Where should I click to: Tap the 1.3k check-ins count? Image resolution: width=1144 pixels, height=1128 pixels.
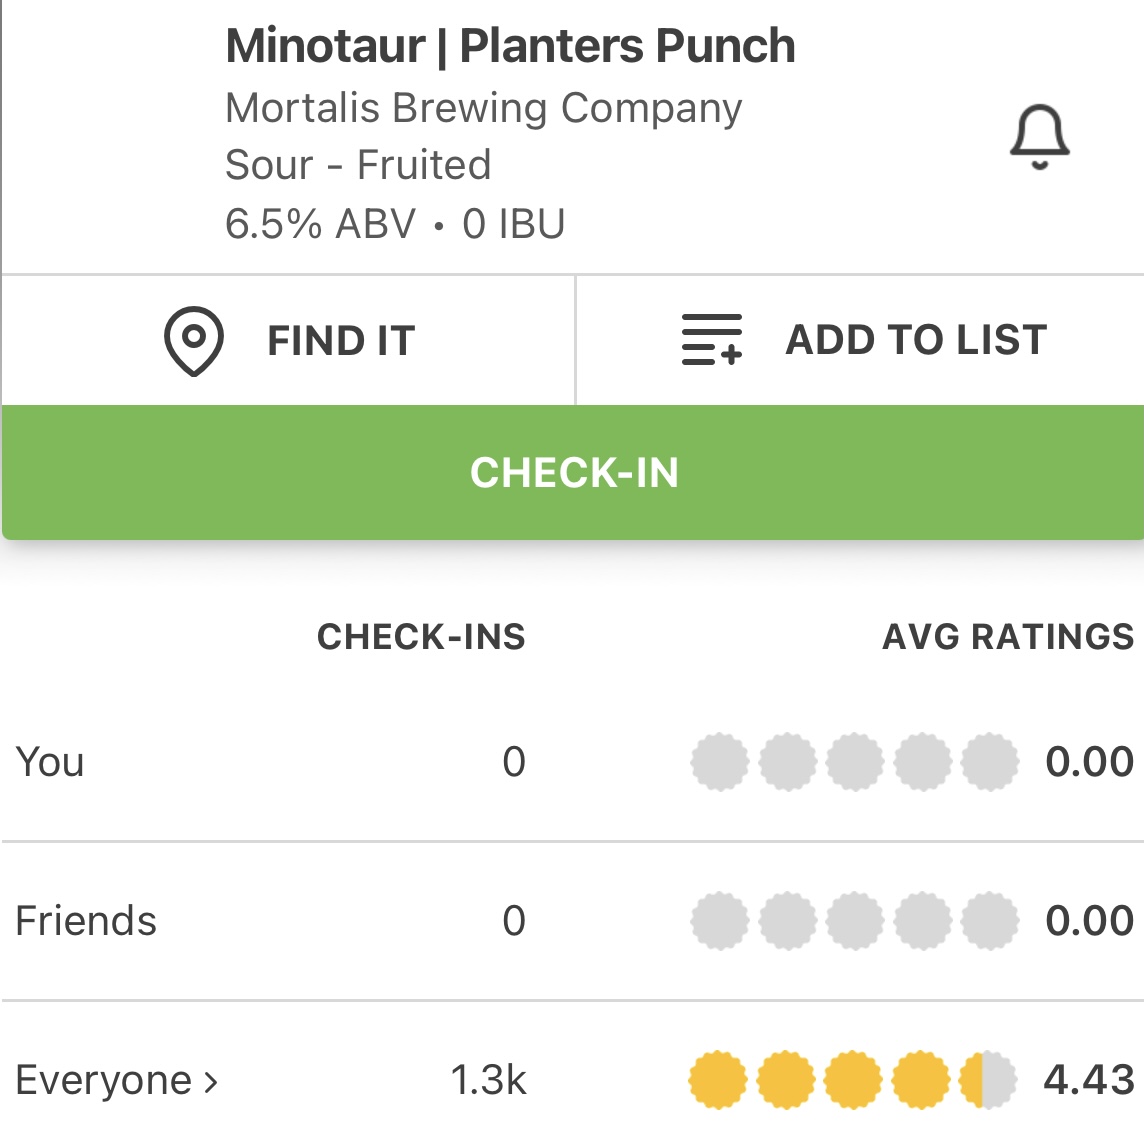488,1080
